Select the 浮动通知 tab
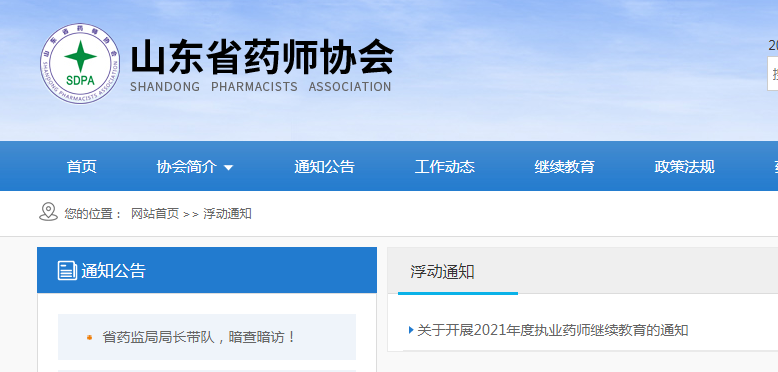This screenshot has height=372, width=778. [442, 272]
